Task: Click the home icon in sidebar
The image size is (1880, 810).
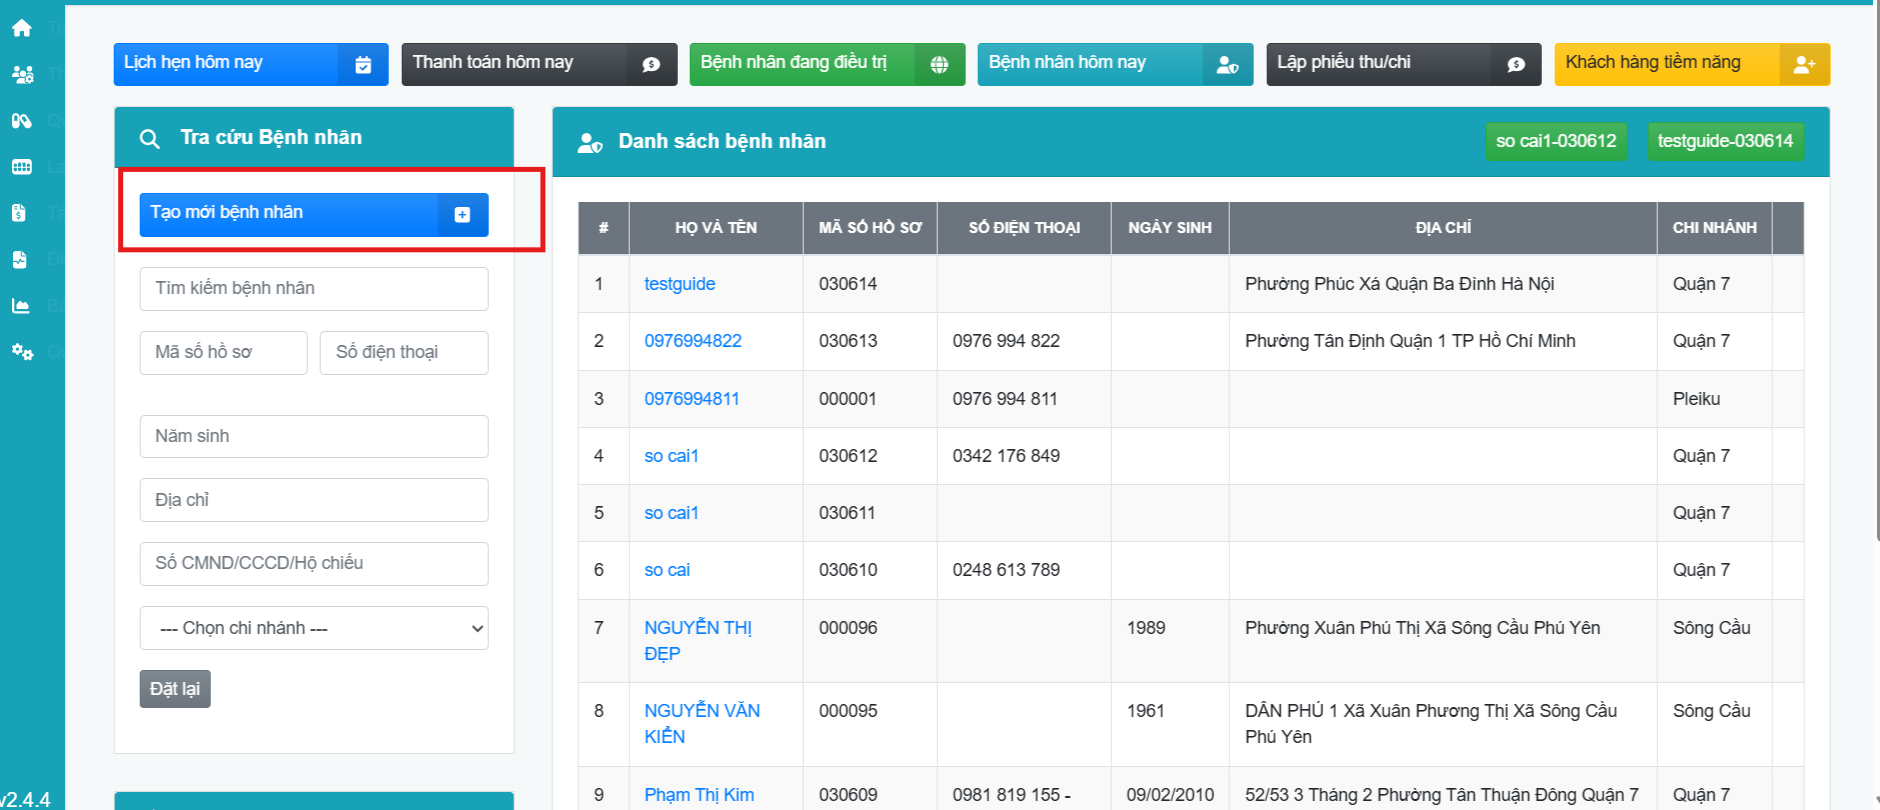Action: coord(22,28)
